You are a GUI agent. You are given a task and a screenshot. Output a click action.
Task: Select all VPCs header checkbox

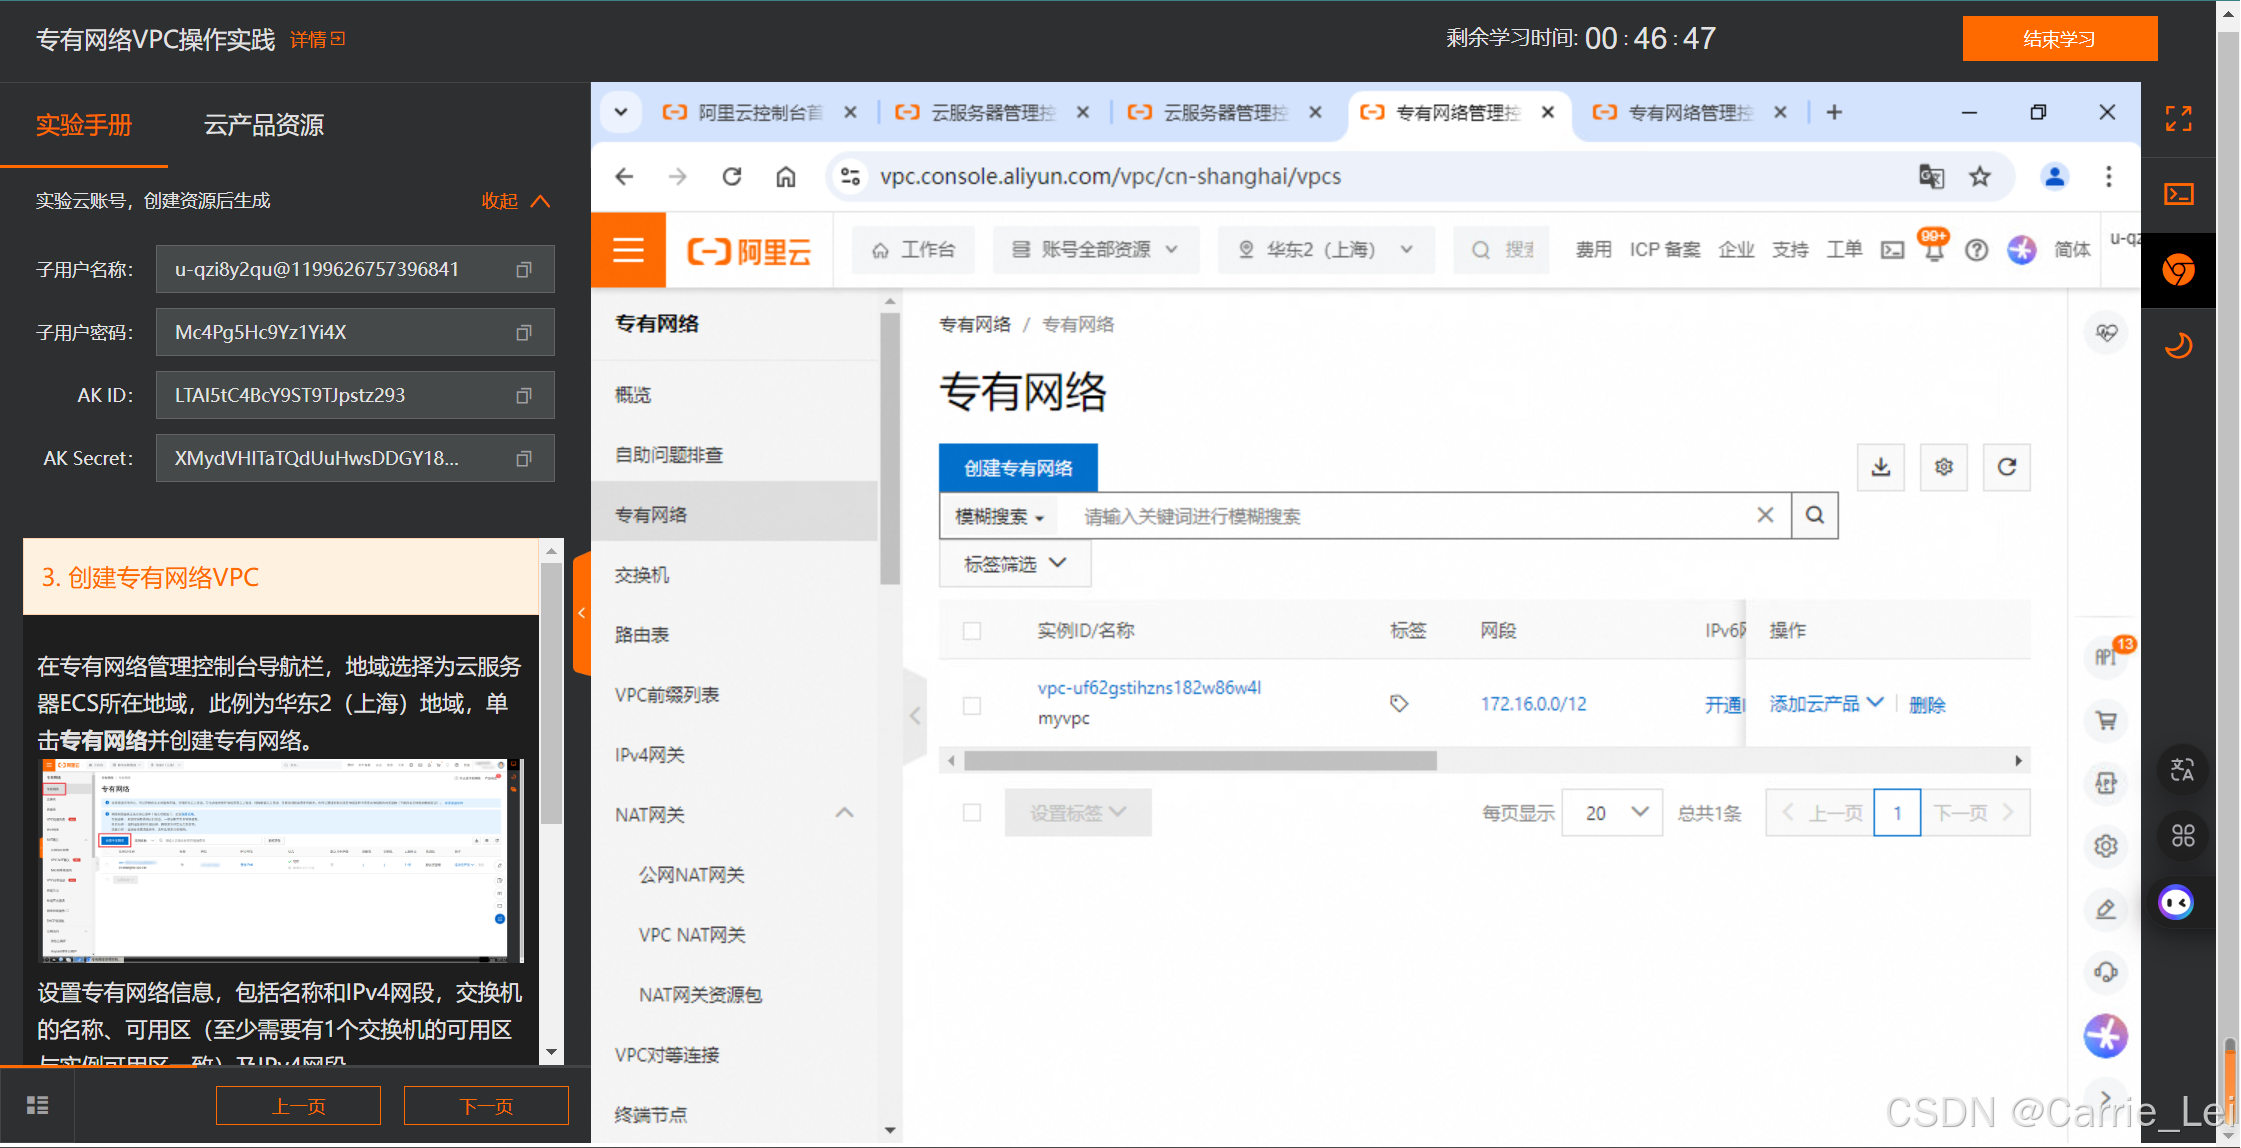(972, 631)
